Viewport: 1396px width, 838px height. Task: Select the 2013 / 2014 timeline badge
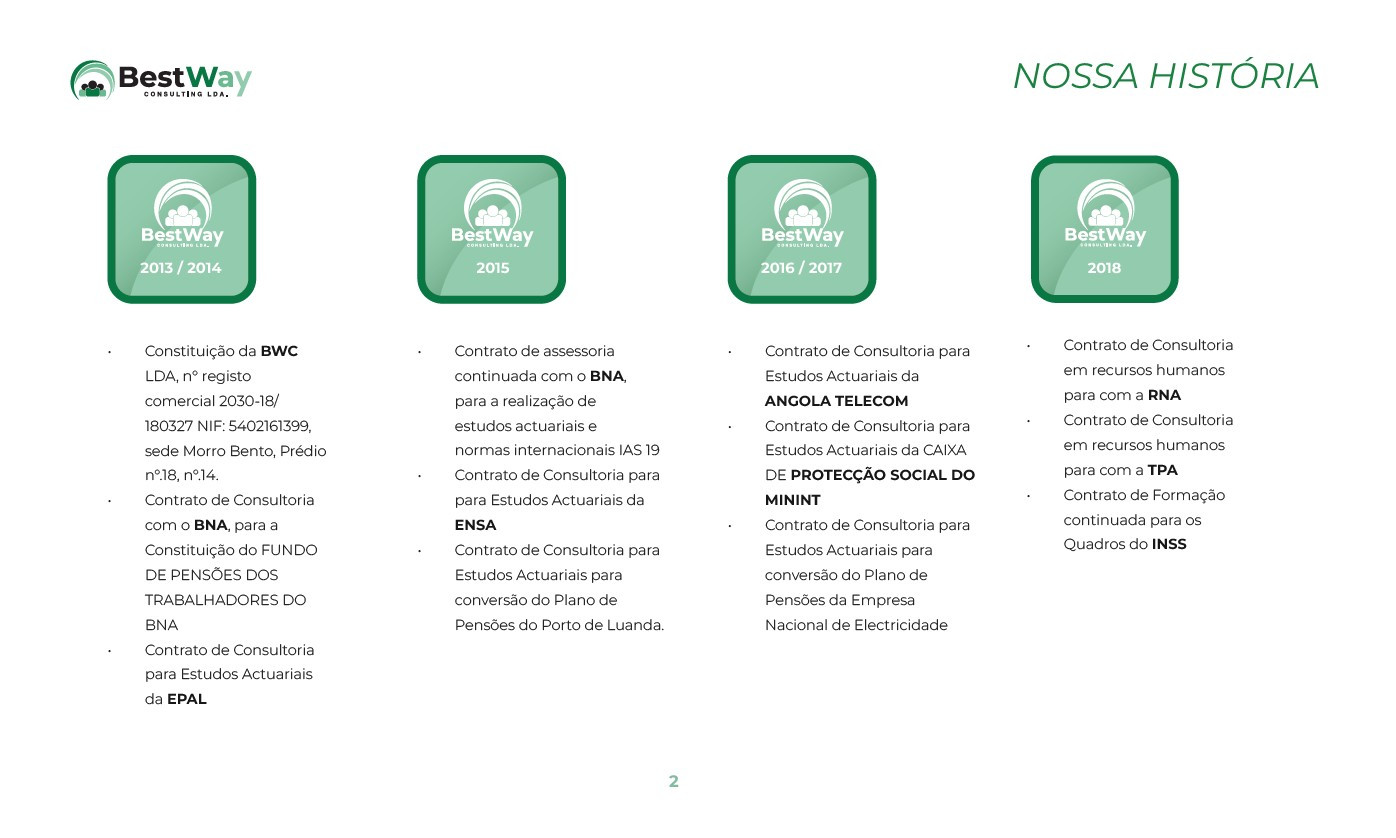pyautogui.click(x=181, y=229)
